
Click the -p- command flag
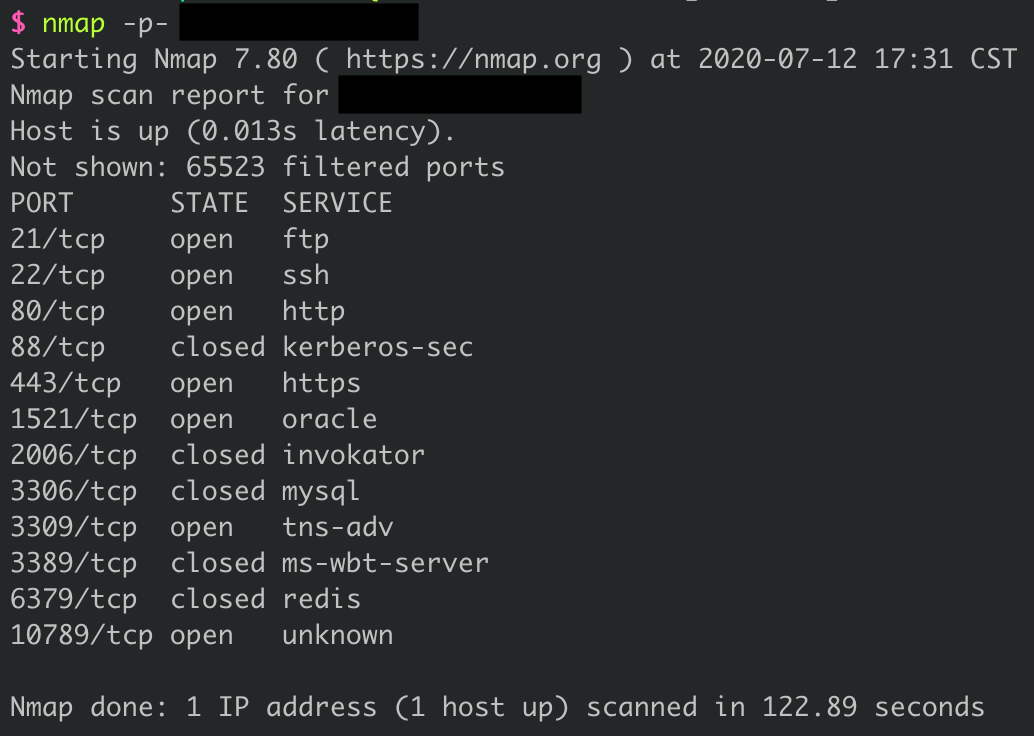[x=145, y=23]
